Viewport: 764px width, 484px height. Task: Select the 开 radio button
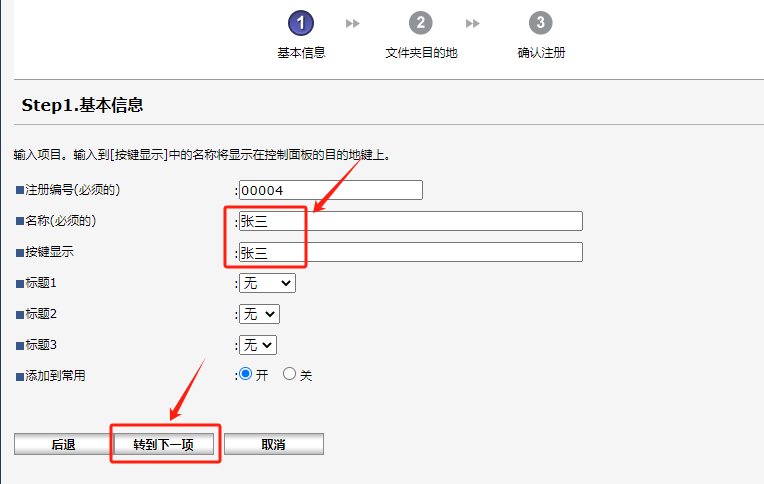pos(246,375)
